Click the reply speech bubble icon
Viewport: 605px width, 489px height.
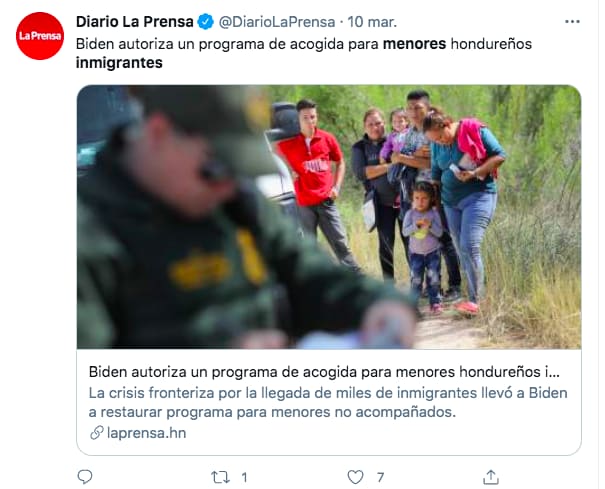(x=85, y=477)
